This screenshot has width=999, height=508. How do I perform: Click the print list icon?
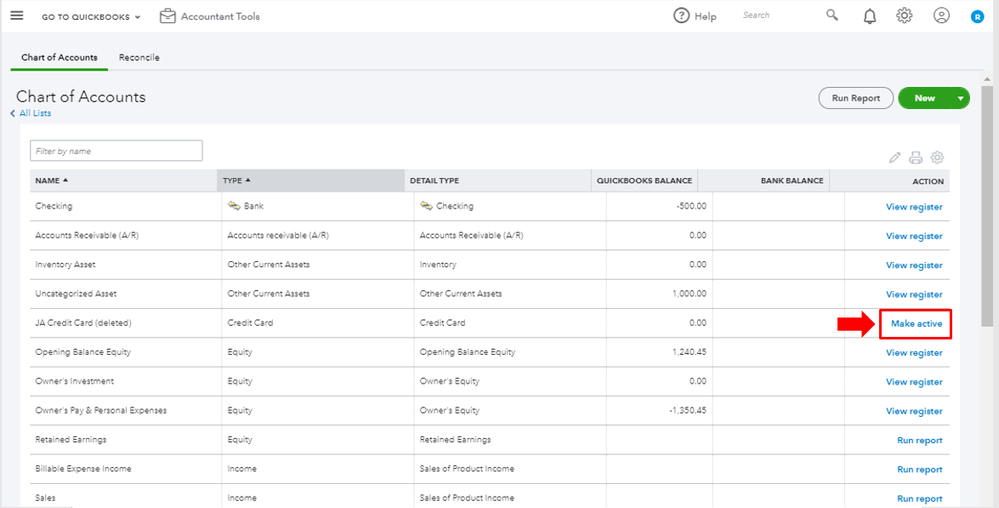tap(916, 158)
